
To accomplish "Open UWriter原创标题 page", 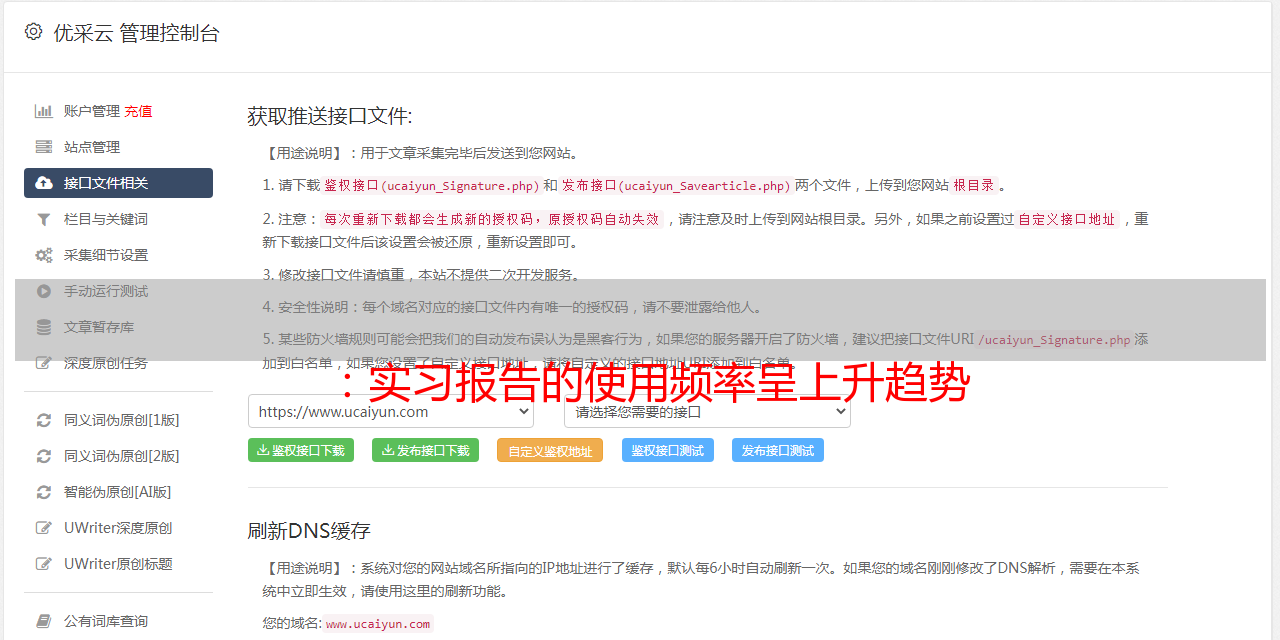I will point(118,564).
